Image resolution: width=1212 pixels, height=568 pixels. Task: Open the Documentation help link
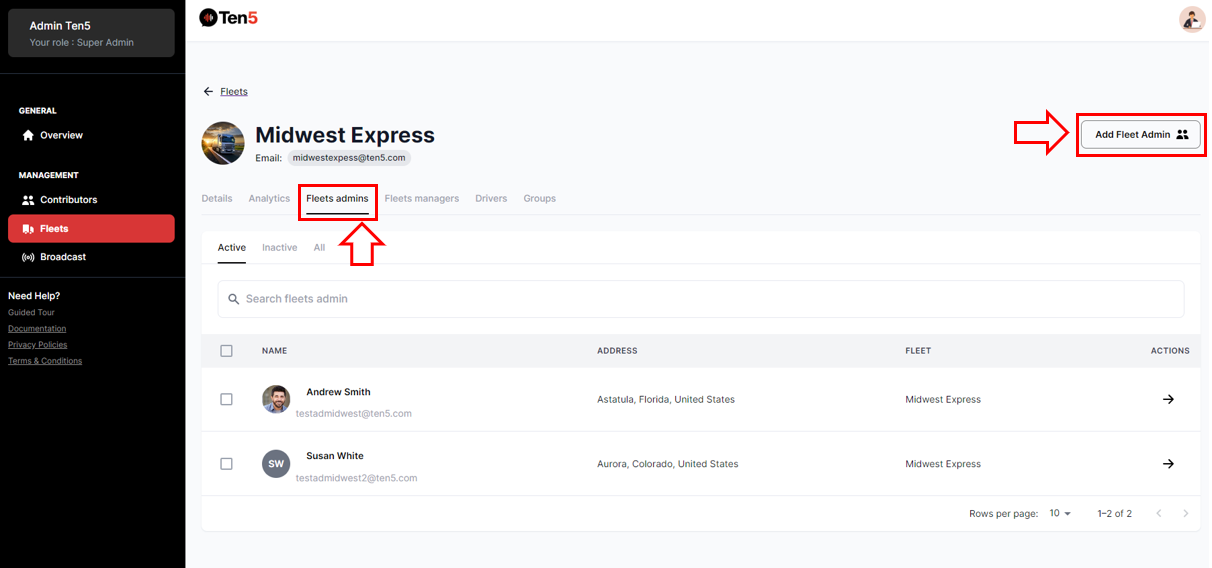pos(37,328)
